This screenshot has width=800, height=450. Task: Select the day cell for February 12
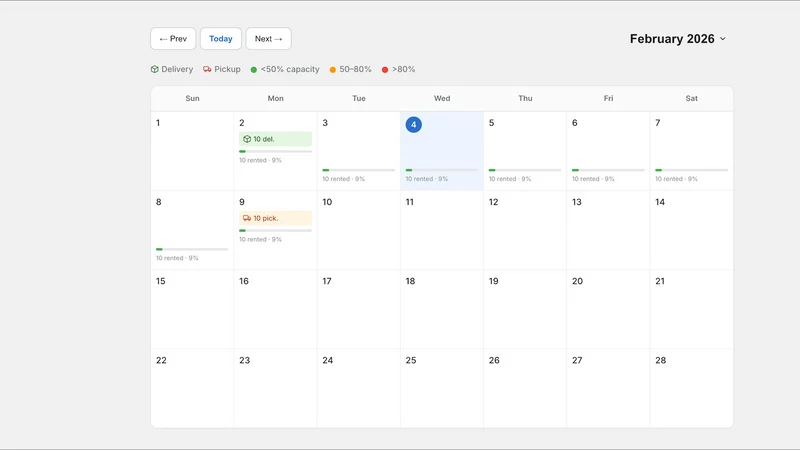point(525,230)
